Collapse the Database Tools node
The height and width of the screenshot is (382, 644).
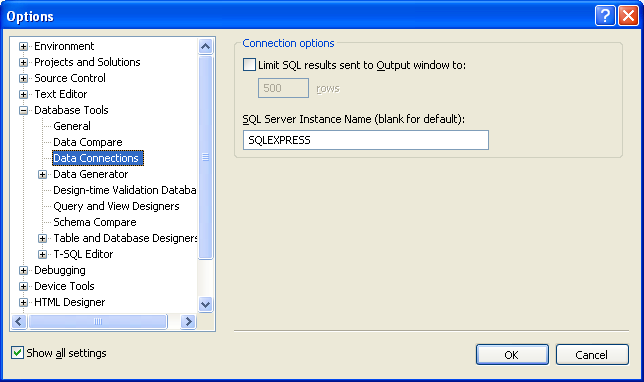point(23,110)
